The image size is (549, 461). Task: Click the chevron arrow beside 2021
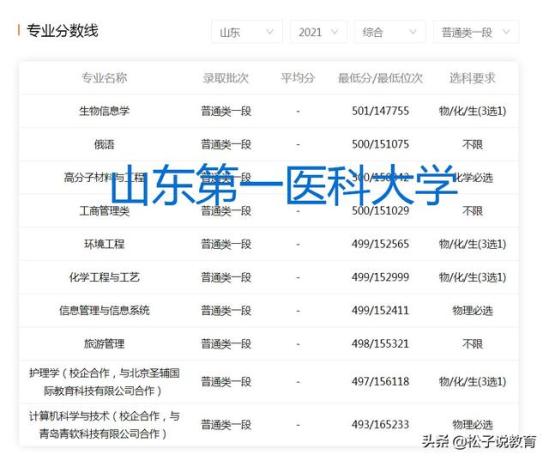334,32
